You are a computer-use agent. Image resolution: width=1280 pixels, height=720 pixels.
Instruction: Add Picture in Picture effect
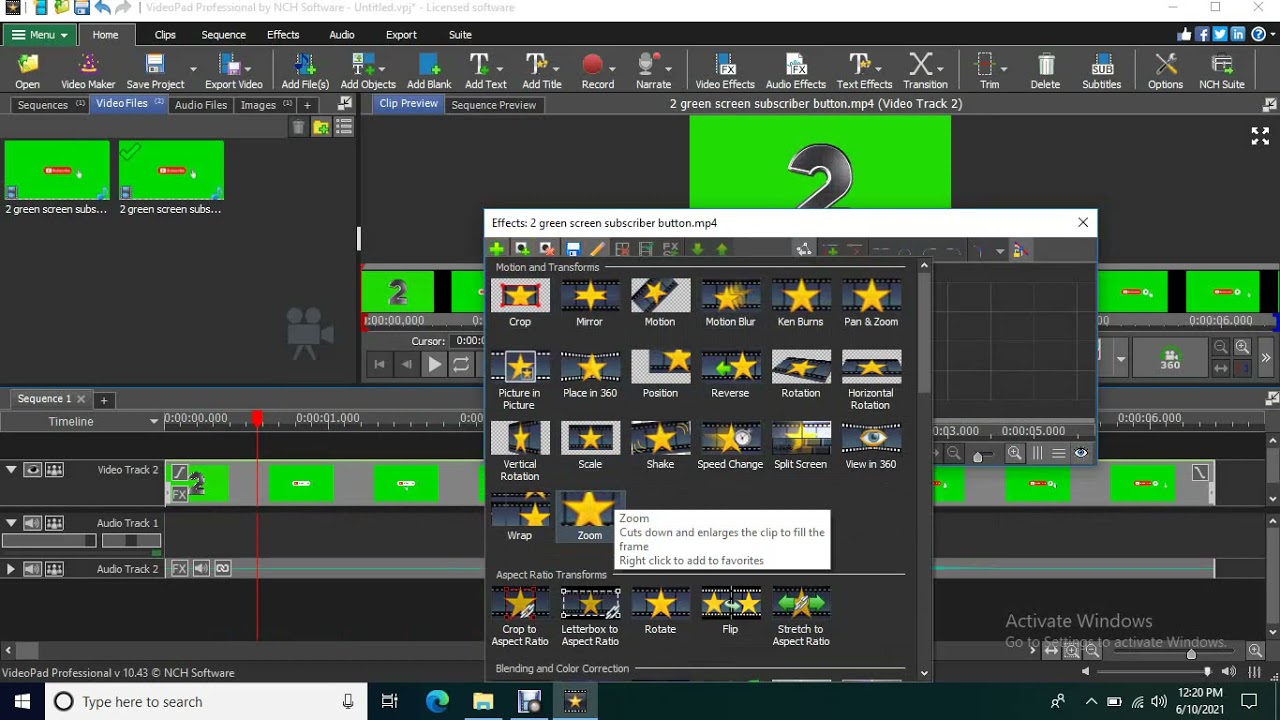tap(520, 380)
